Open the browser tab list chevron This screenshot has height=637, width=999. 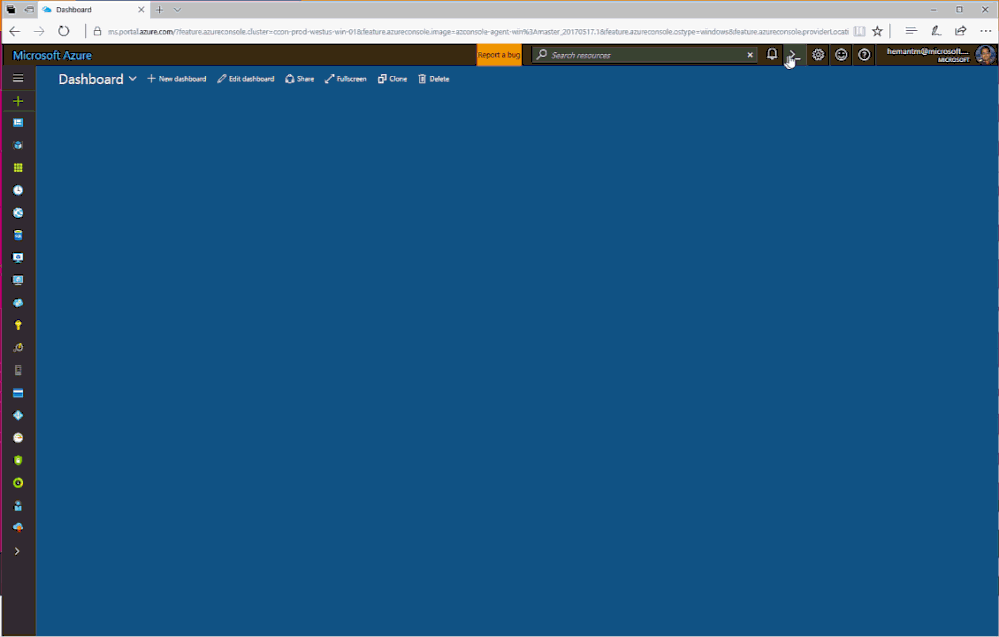pos(176,8)
